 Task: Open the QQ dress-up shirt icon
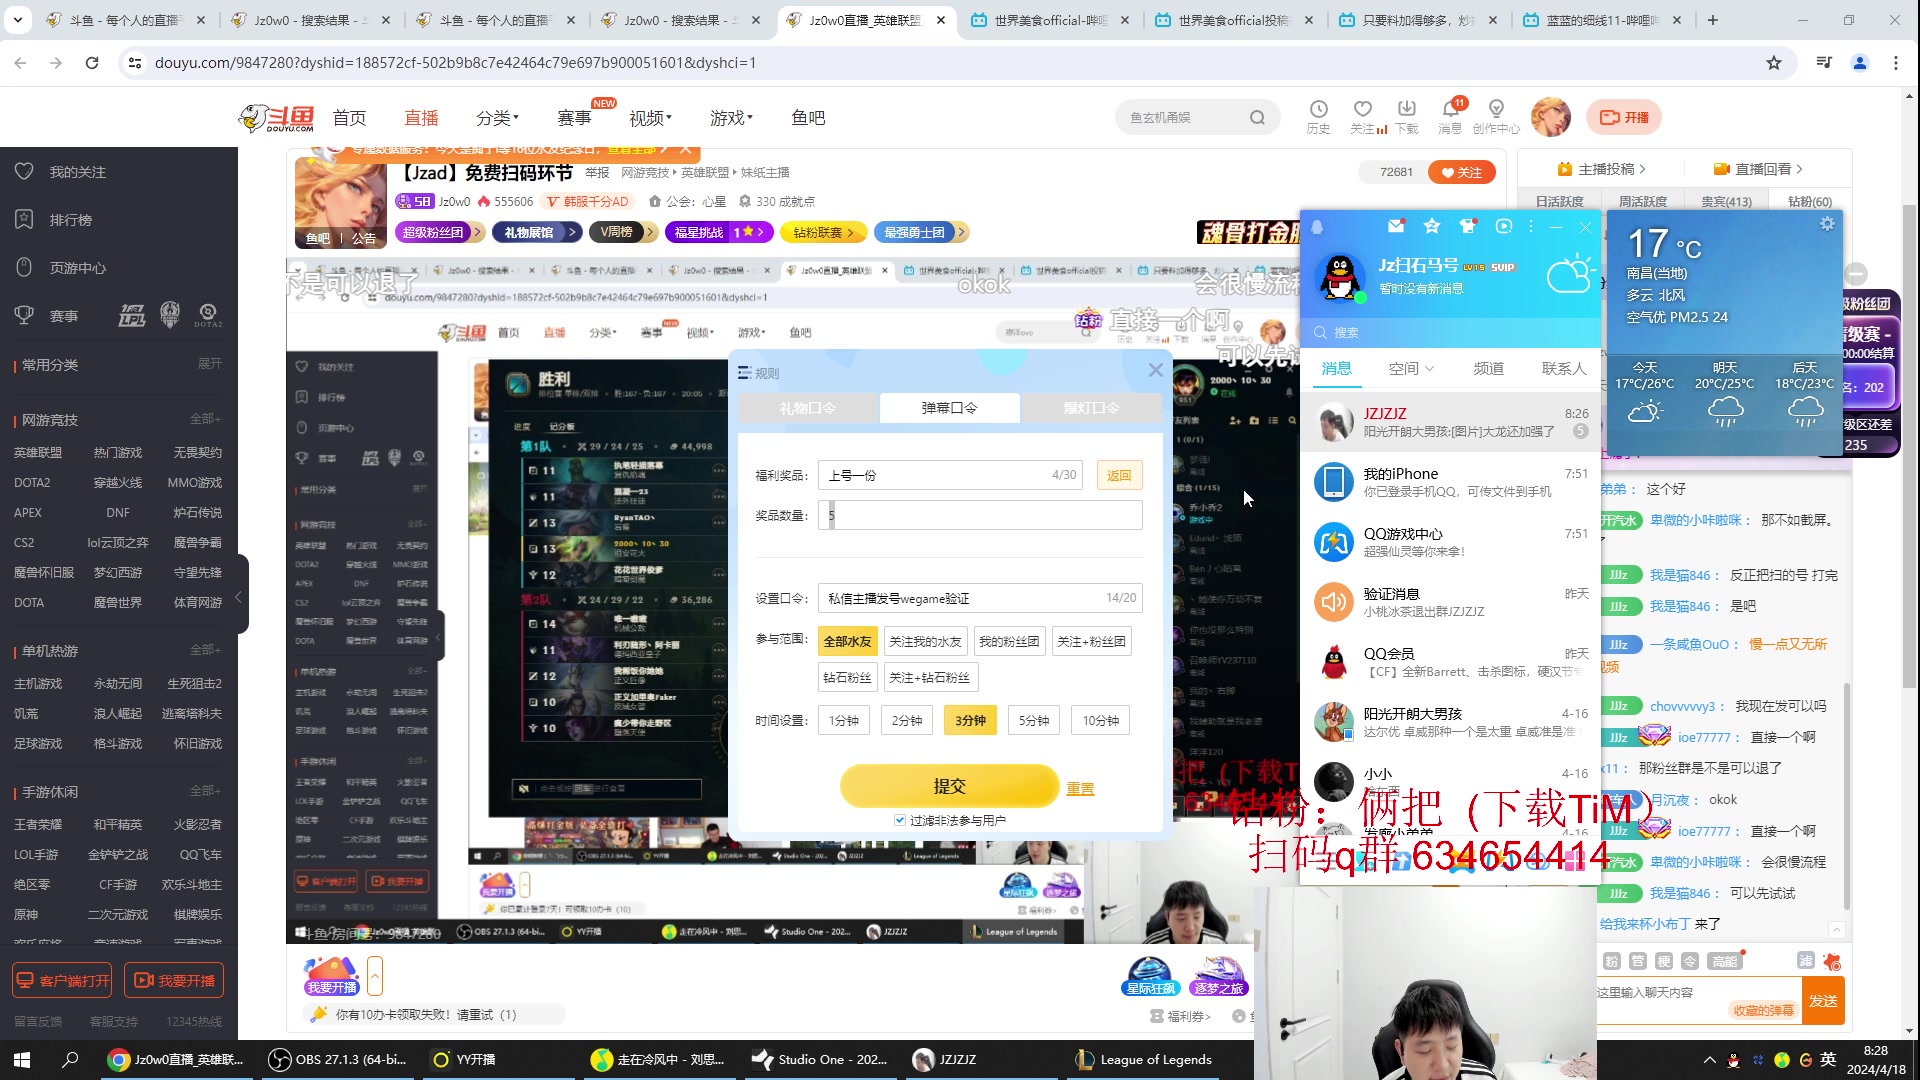point(1468,226)
